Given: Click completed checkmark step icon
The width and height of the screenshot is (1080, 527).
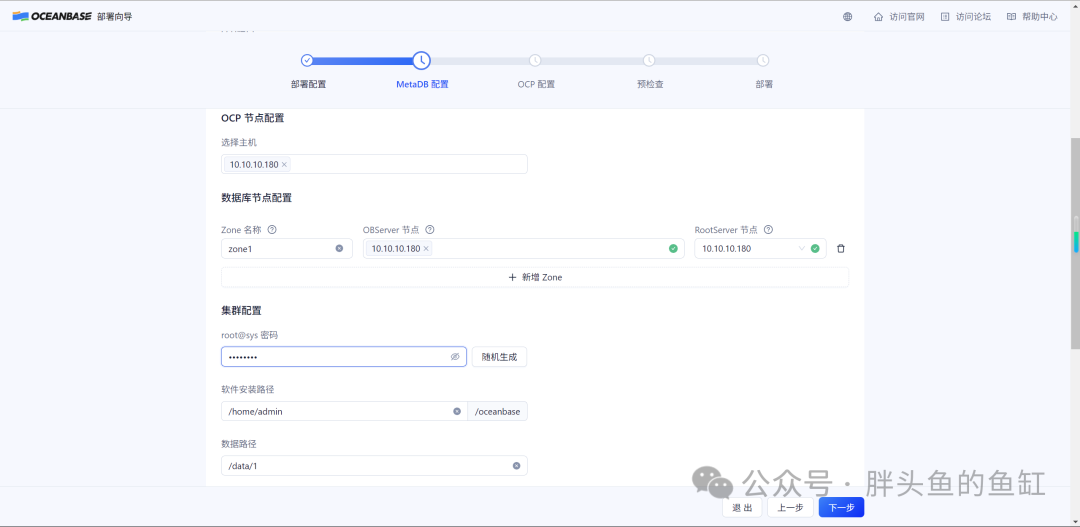Looking at the screenshot, I should (x=307, y=61).
